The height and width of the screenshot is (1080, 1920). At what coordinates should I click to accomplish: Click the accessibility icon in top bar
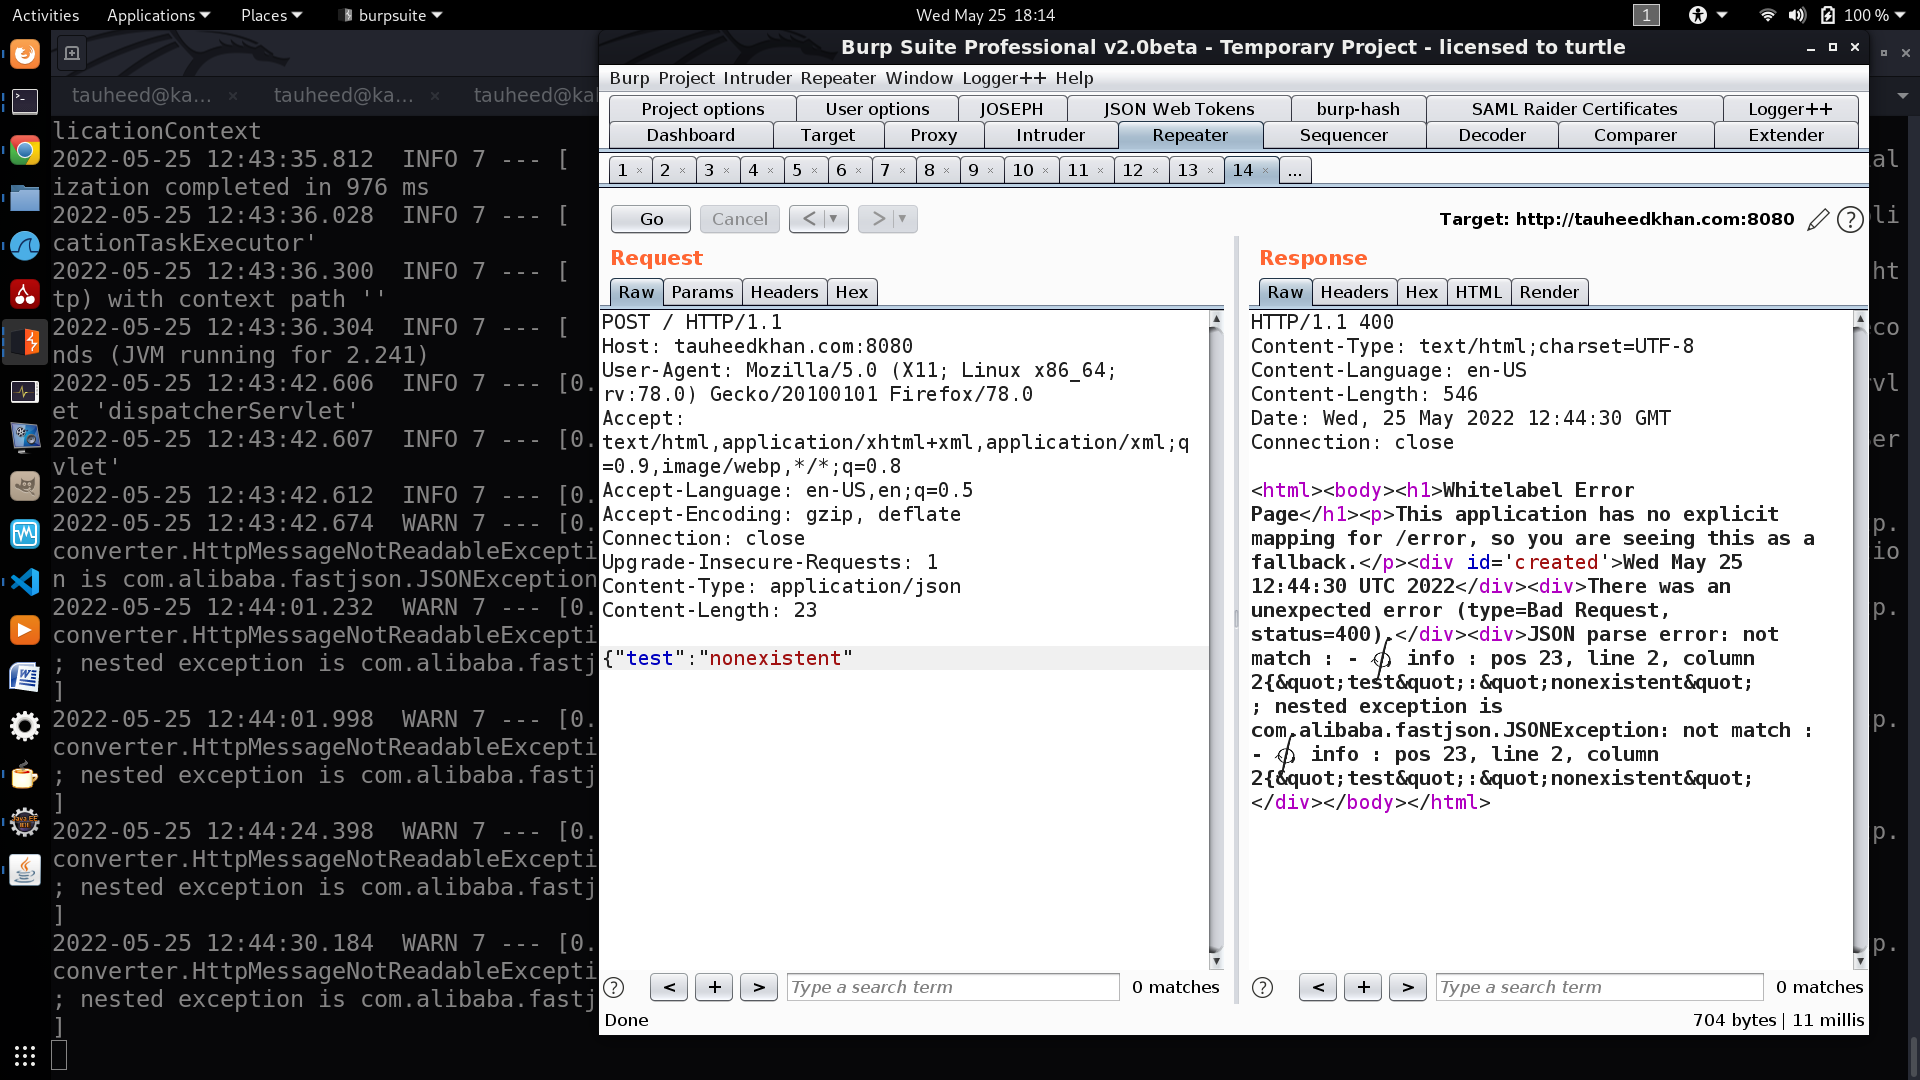[x=1697, y=15]
